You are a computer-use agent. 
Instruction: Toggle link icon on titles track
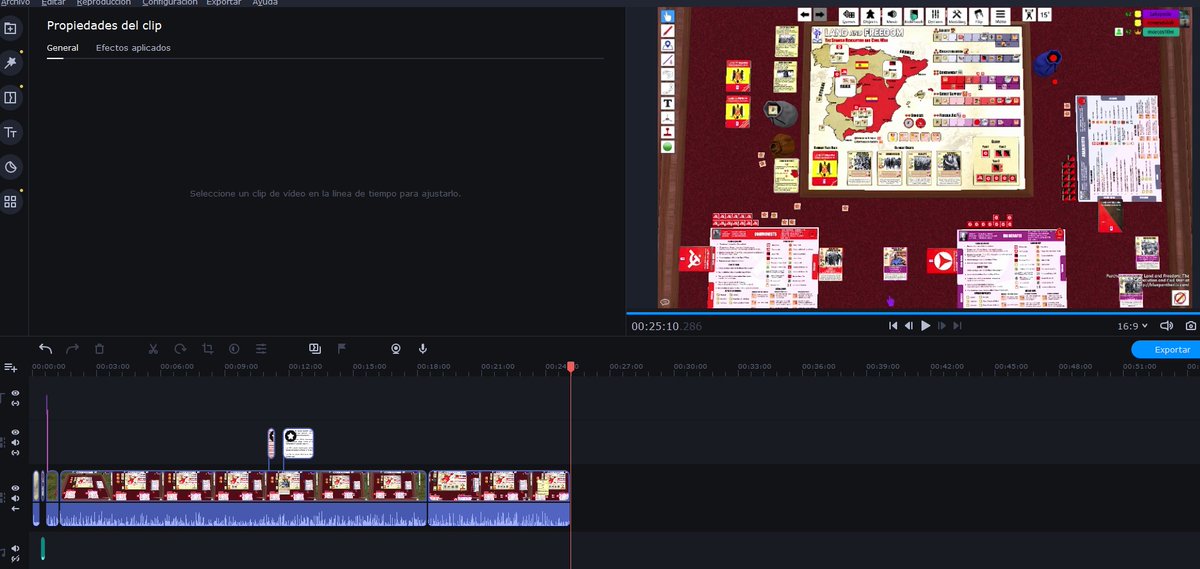point(15,403)
